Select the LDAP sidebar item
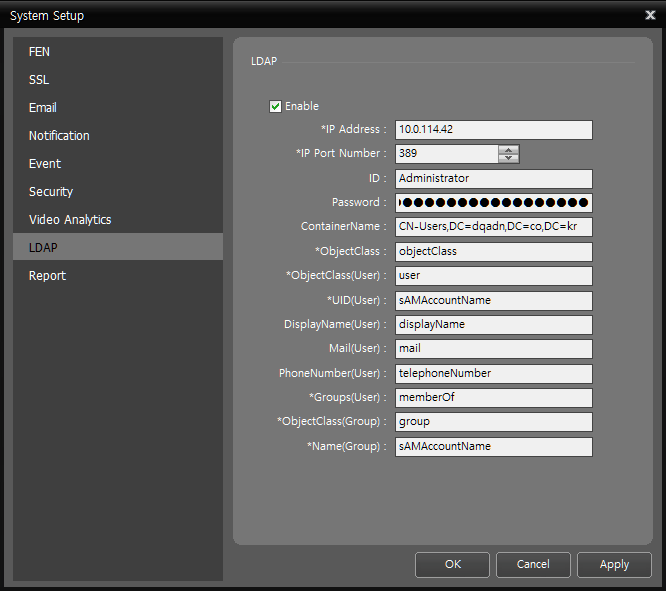The image size is (666, 591). pyautogui.click(x=118, y=247)
